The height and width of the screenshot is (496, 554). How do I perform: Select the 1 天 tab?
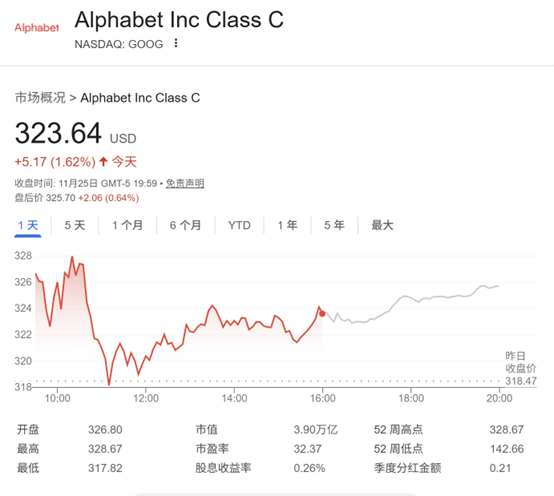click(x=28, y=225)
